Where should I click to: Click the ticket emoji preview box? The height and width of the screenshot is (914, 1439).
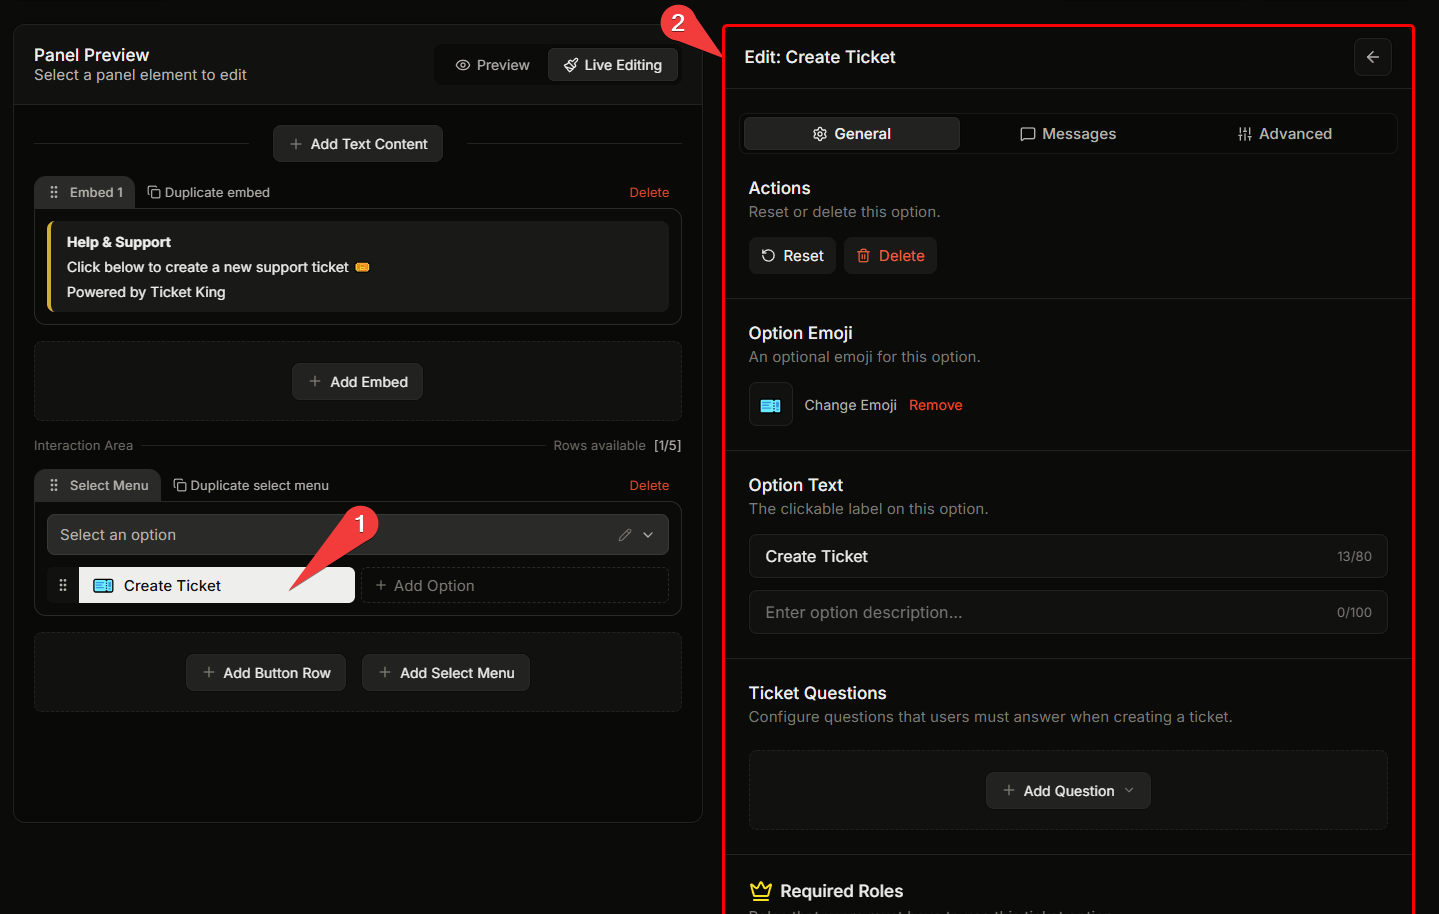pyautogui.click(x=770, y=405)
